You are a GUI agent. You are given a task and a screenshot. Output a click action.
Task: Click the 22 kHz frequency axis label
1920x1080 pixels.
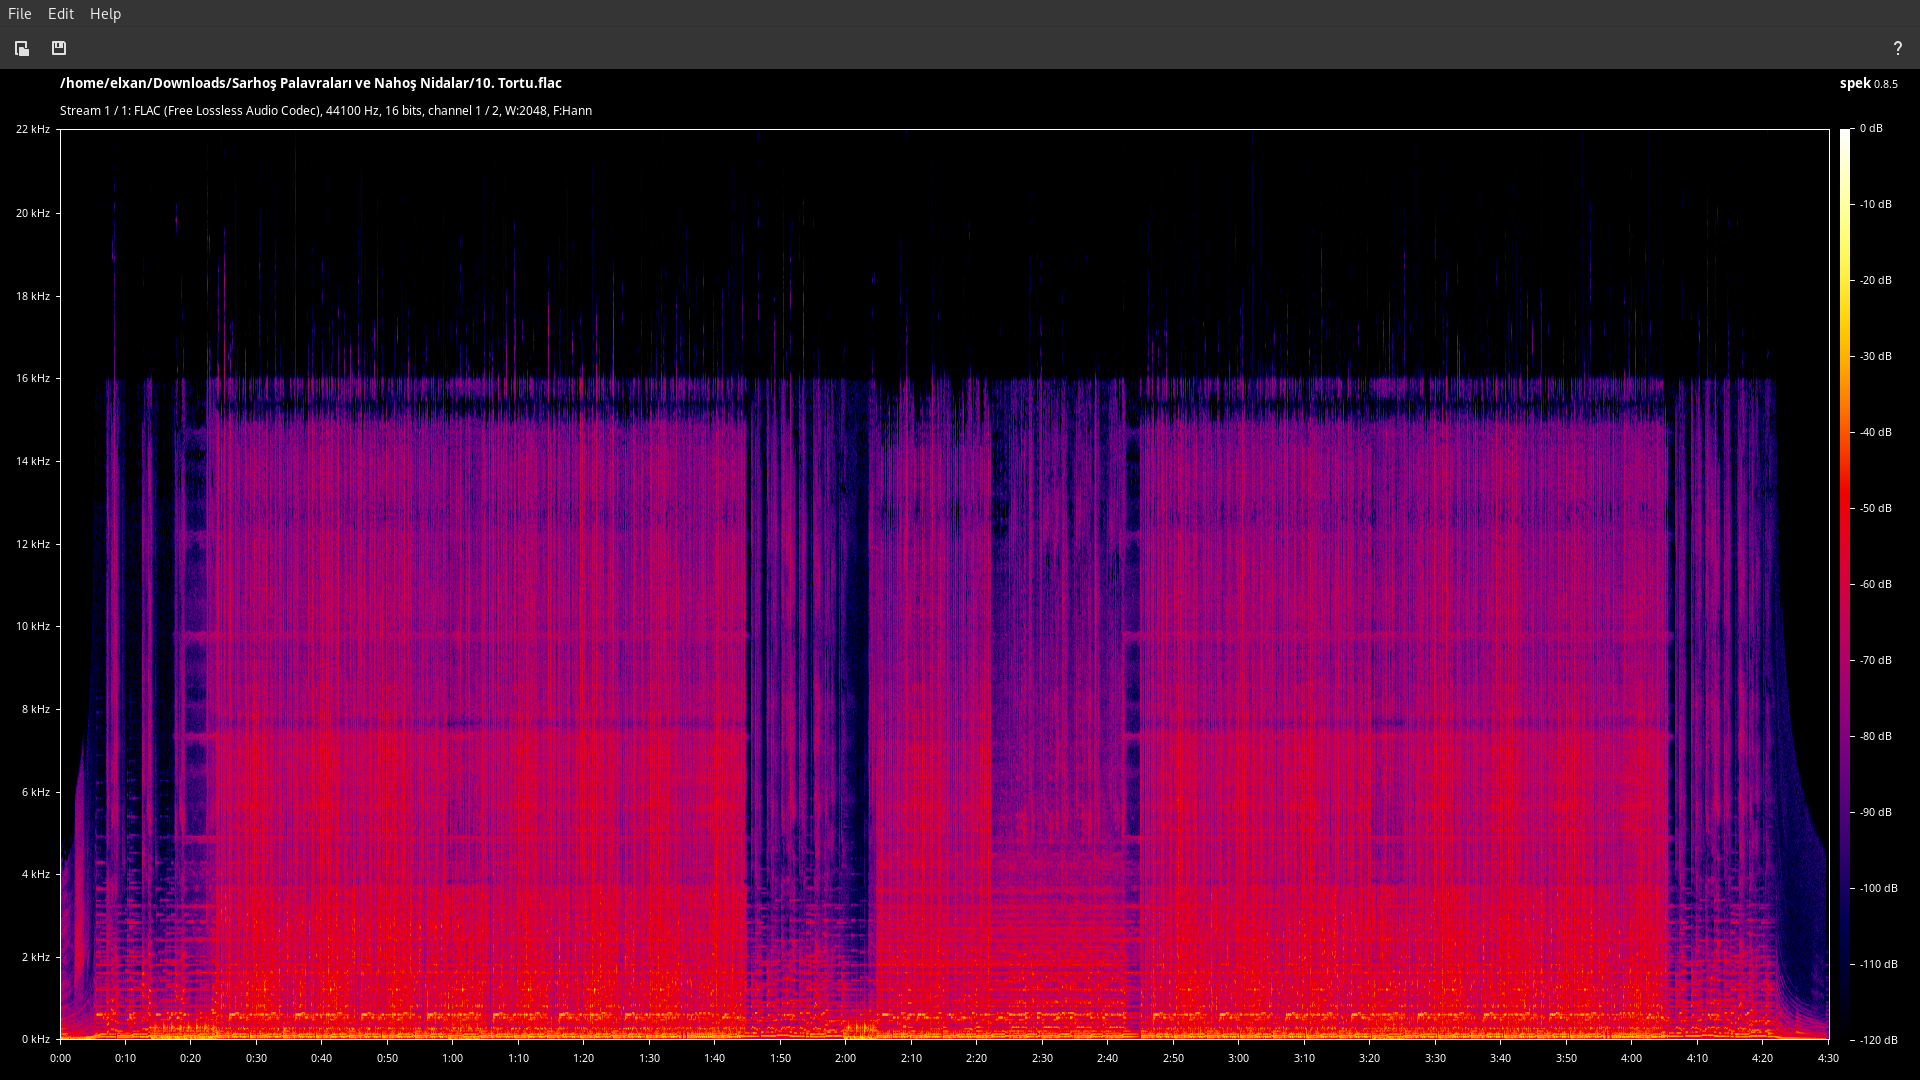tap(32, 129)
